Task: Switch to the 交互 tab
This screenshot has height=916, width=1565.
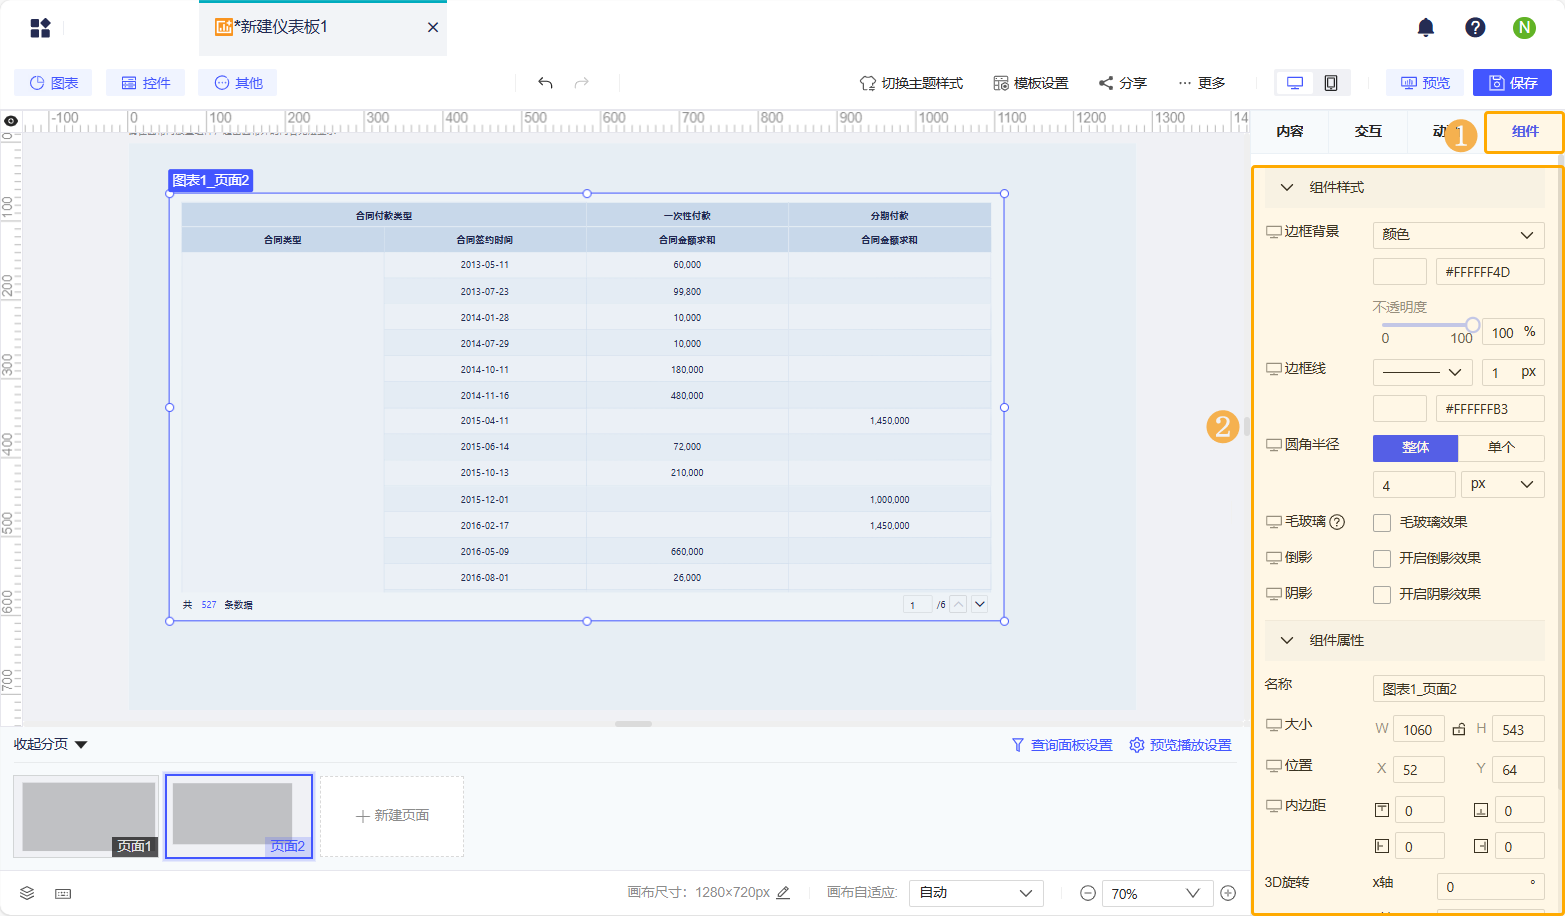Action: pyautogui.click(x=1368, y=131)
